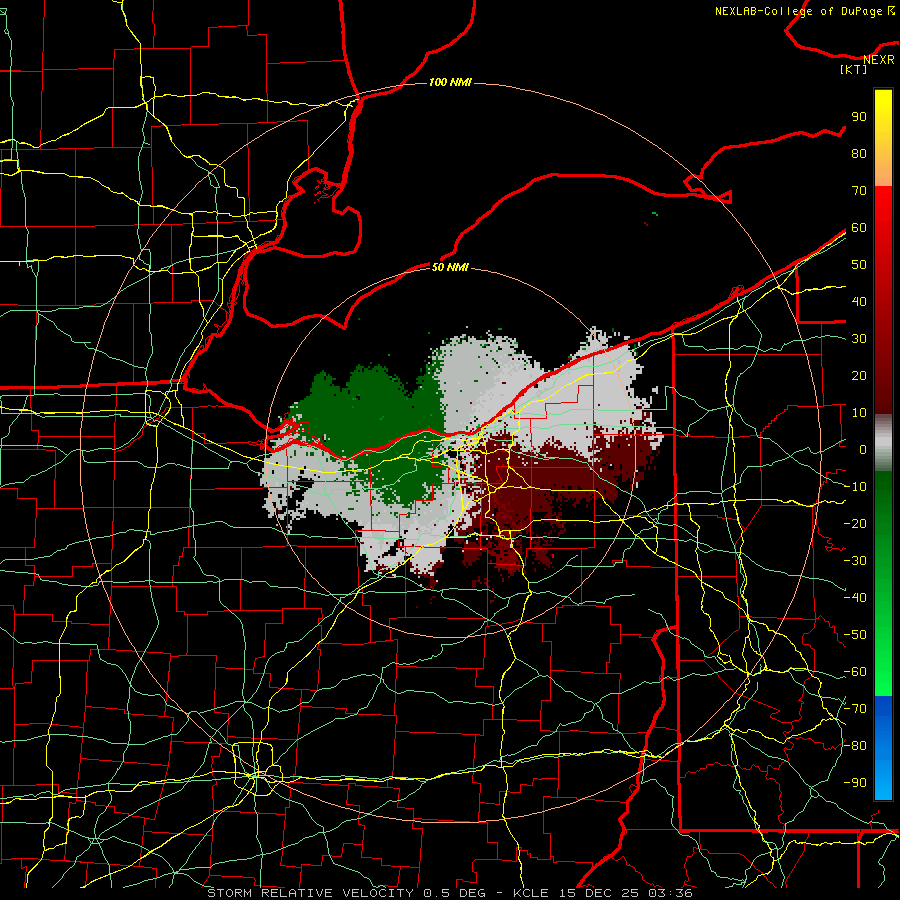Click the 90 value on velocity scale

tap(859, 117)
